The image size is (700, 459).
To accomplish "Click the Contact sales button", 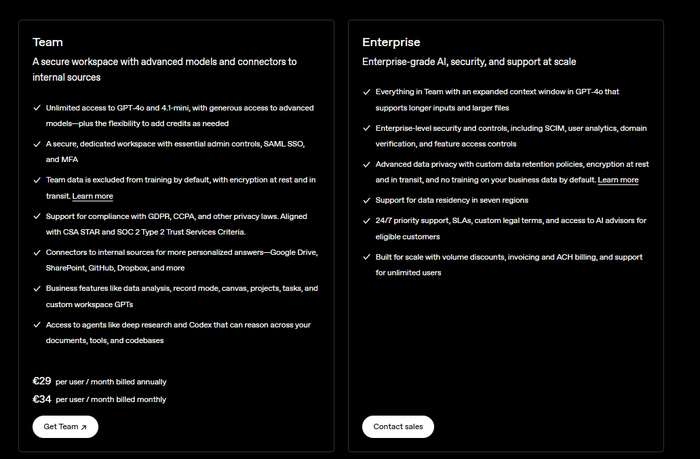I will (398, 426).
